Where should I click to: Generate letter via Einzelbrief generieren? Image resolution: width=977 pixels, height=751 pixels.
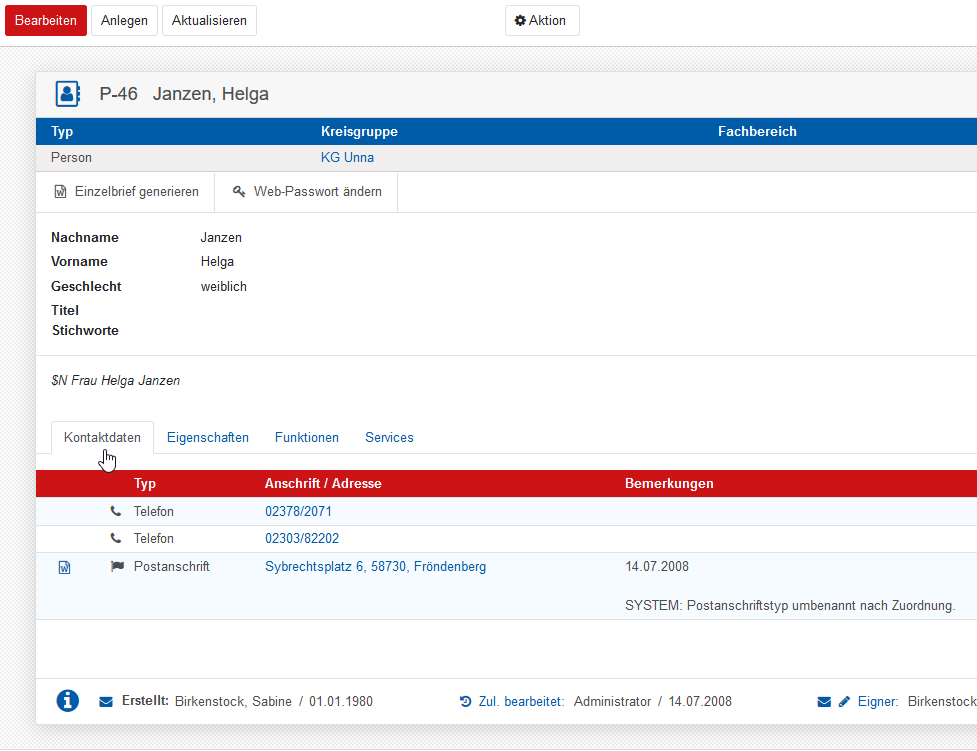tap(126, 192)
